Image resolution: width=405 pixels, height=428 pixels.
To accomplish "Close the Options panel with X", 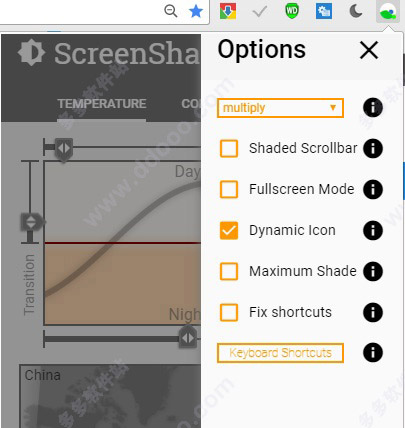I will click(x=369, y=50).
